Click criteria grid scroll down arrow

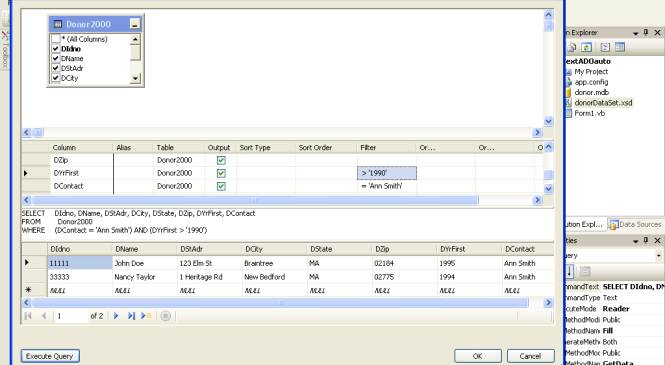tap(548, 189)
